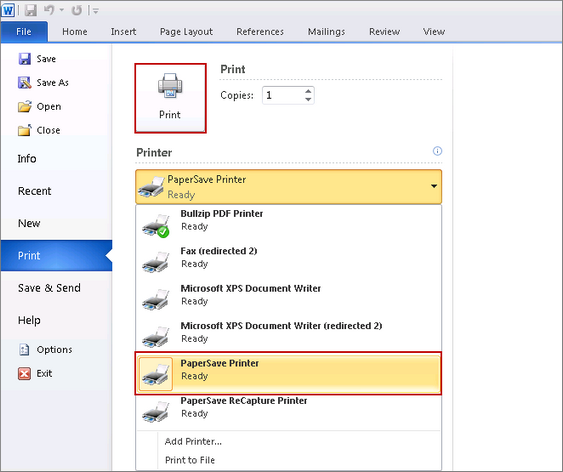This screenshot has width=563, height=472.
Task: Click the red Exit icon
Action: coord(24,373)
